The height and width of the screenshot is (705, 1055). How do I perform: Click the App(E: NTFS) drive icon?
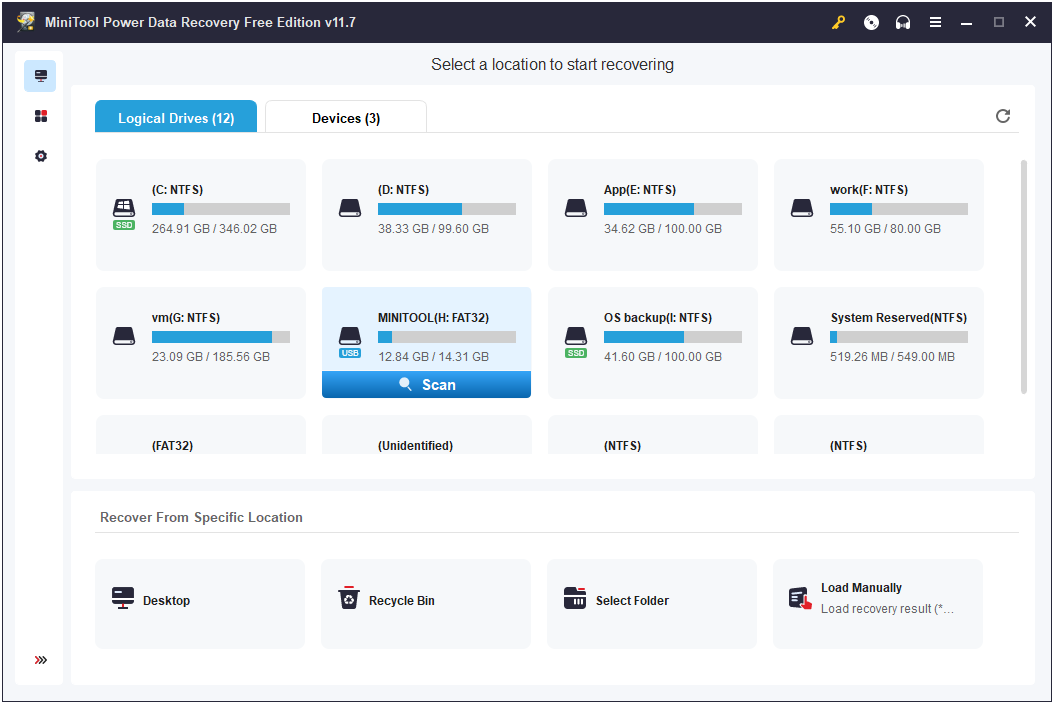(576, 208)
